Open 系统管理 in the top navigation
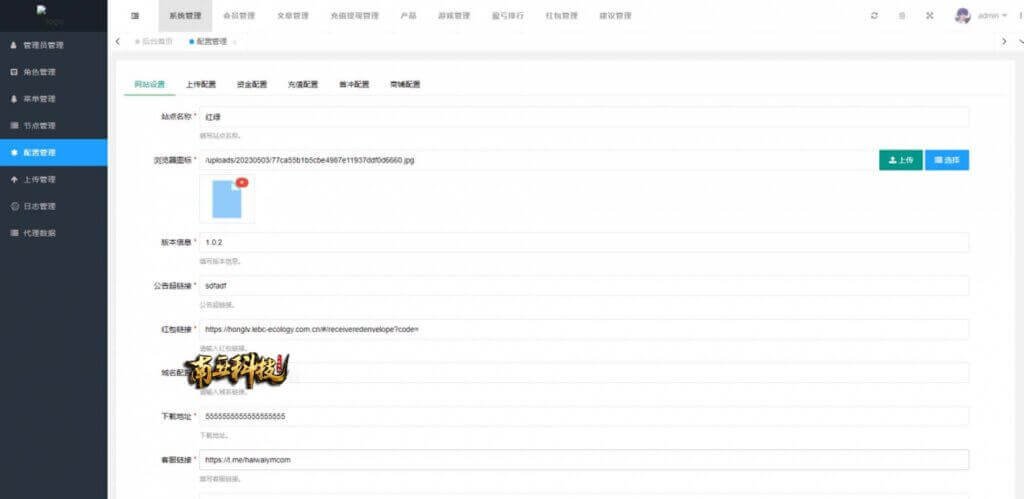The image size is (1024, 499). click(185, 16)
